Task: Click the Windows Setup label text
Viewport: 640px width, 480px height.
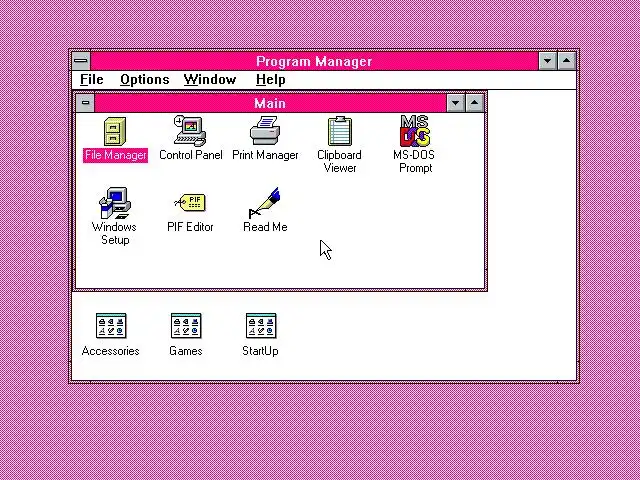Action: [115, 233]
